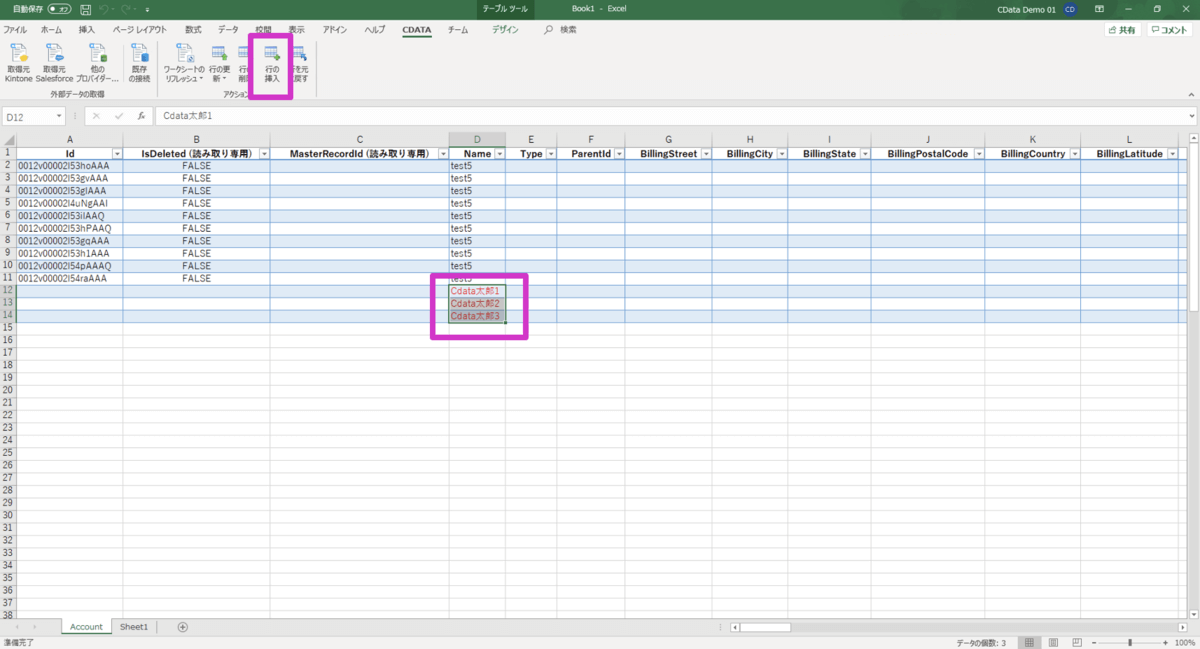Screen dimensions: 1200x649
Task: Select cell containing Cdata太郎2
Action: click(477, 303)
